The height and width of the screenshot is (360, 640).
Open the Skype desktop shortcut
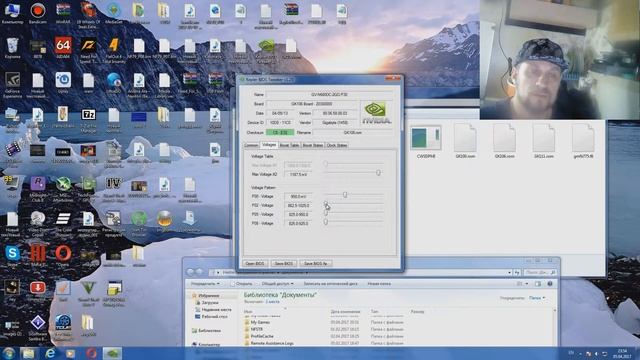click(12, 256)
